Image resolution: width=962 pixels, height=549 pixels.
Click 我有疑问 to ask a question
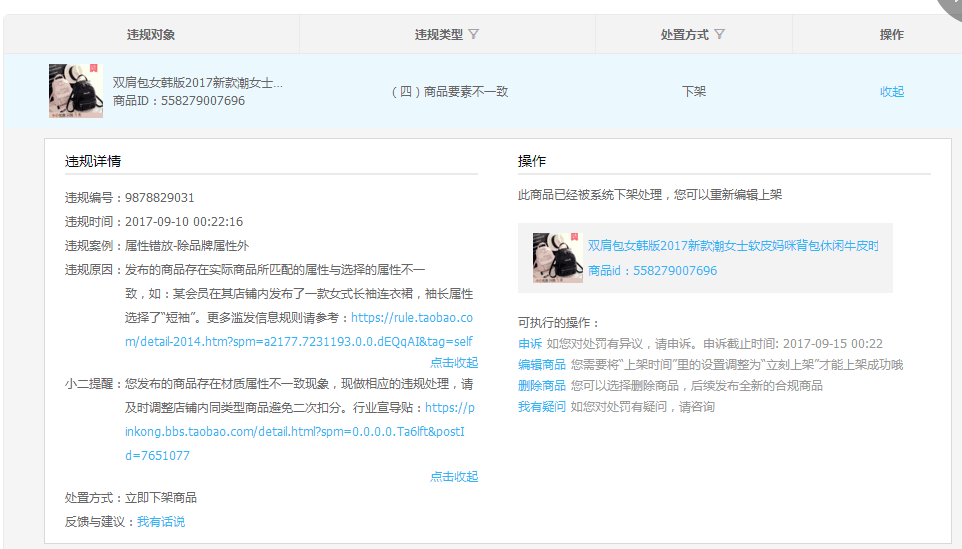[542, 407]
